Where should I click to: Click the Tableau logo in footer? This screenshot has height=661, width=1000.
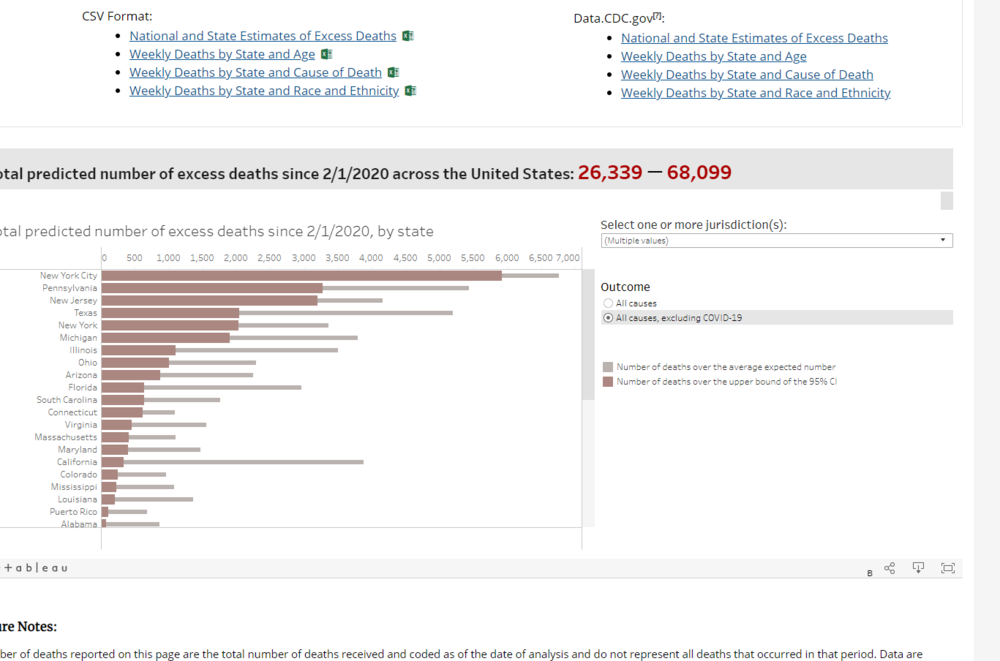(36, 568)
